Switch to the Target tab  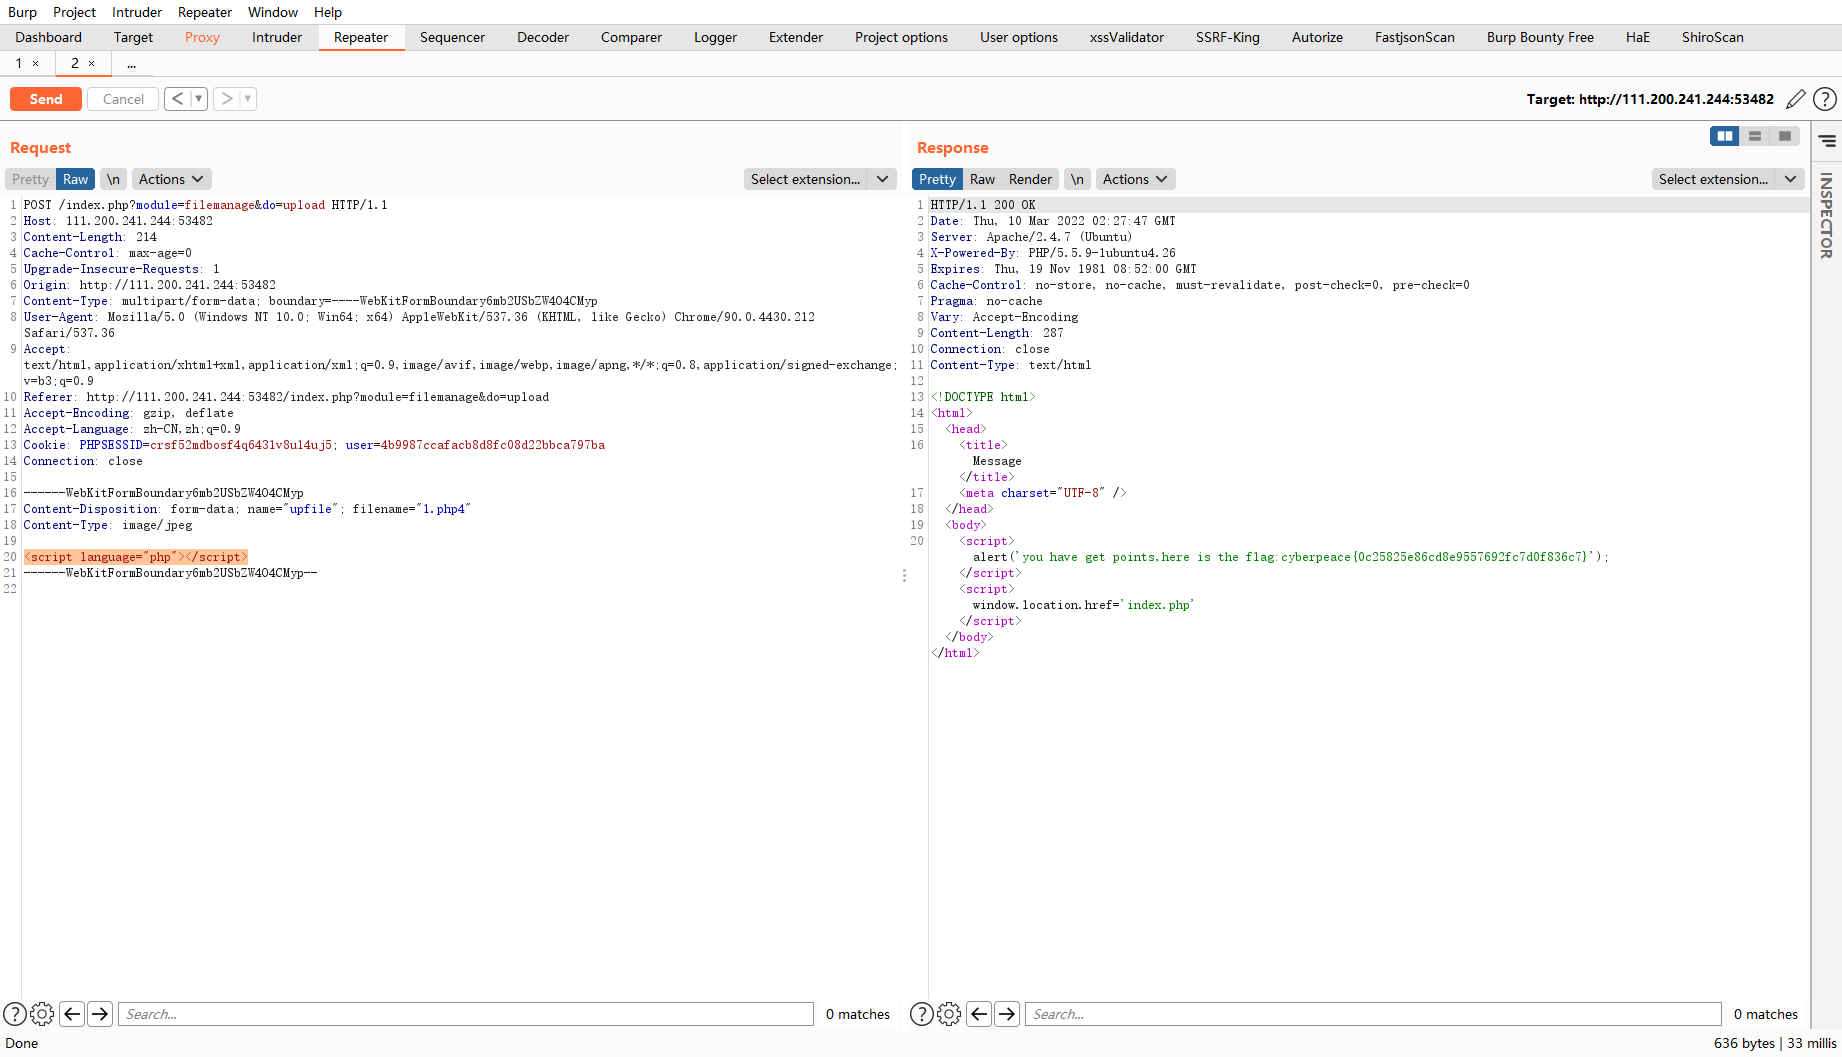(x=133, y=37)
